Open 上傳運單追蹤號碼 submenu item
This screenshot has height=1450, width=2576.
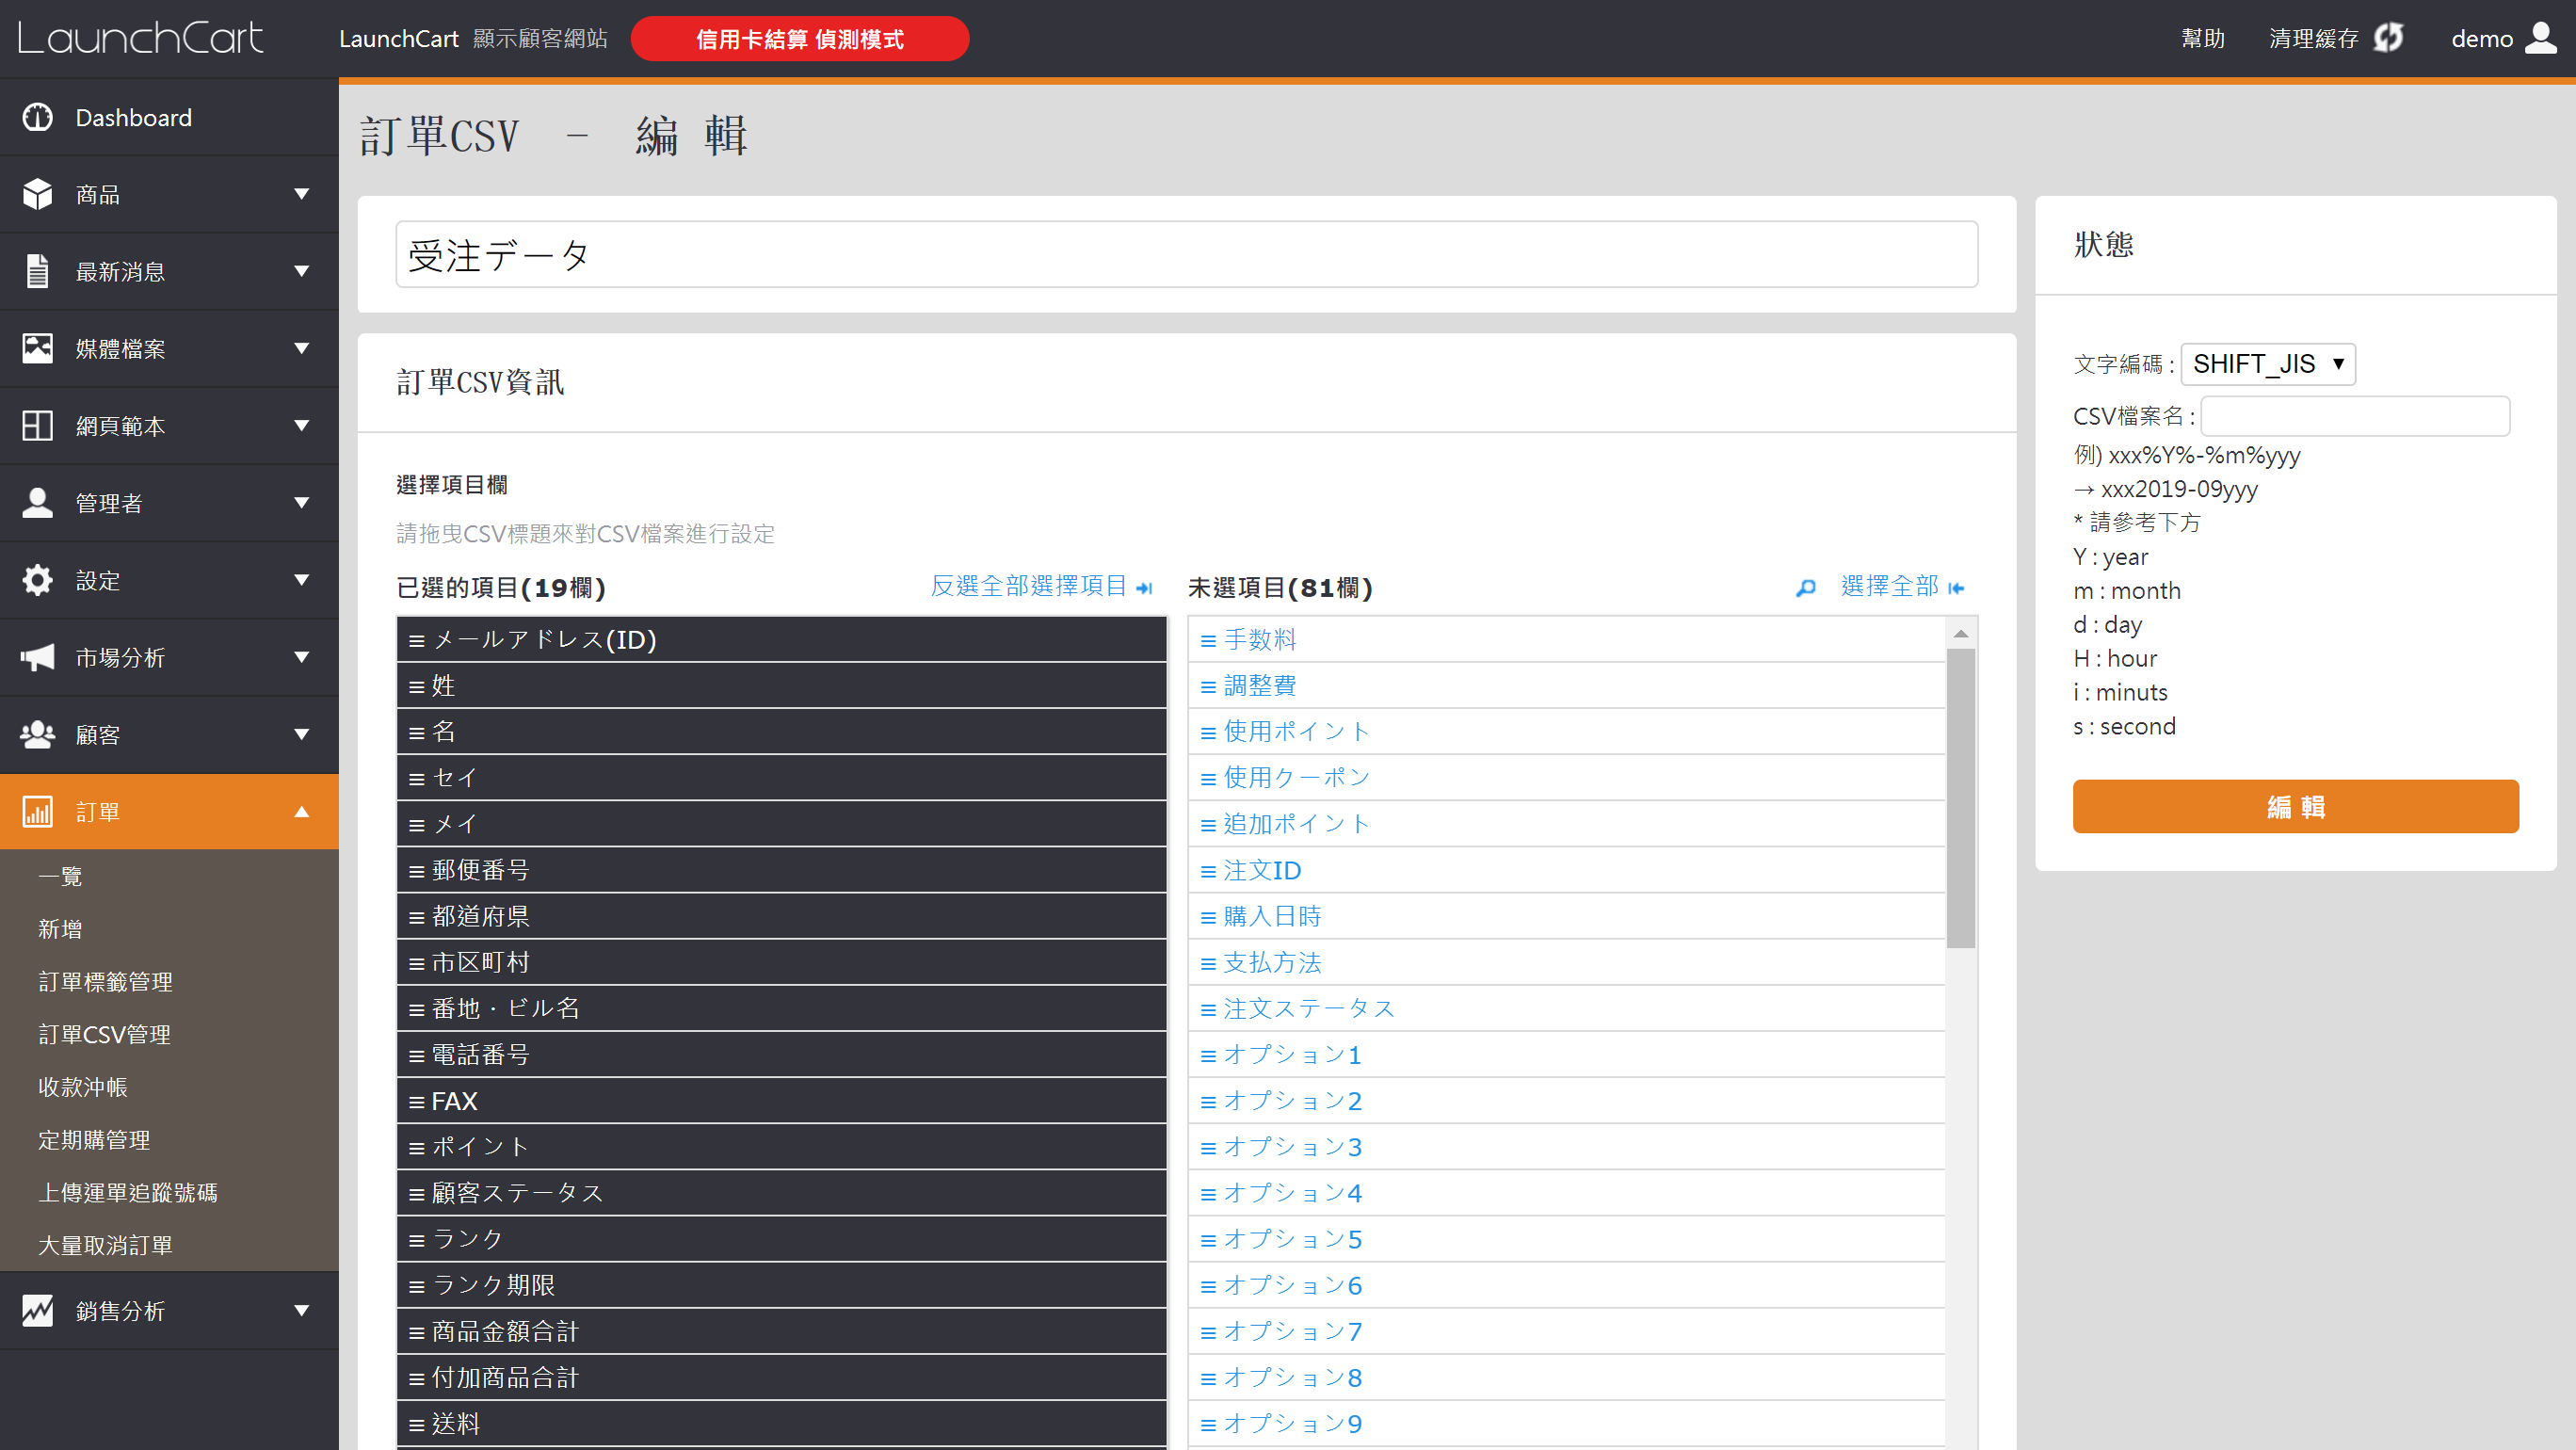127,1193
